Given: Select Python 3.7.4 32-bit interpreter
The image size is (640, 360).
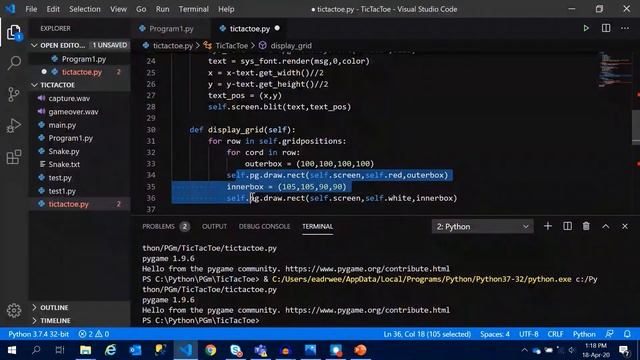Looking at the screenshot, I should 39,334.
